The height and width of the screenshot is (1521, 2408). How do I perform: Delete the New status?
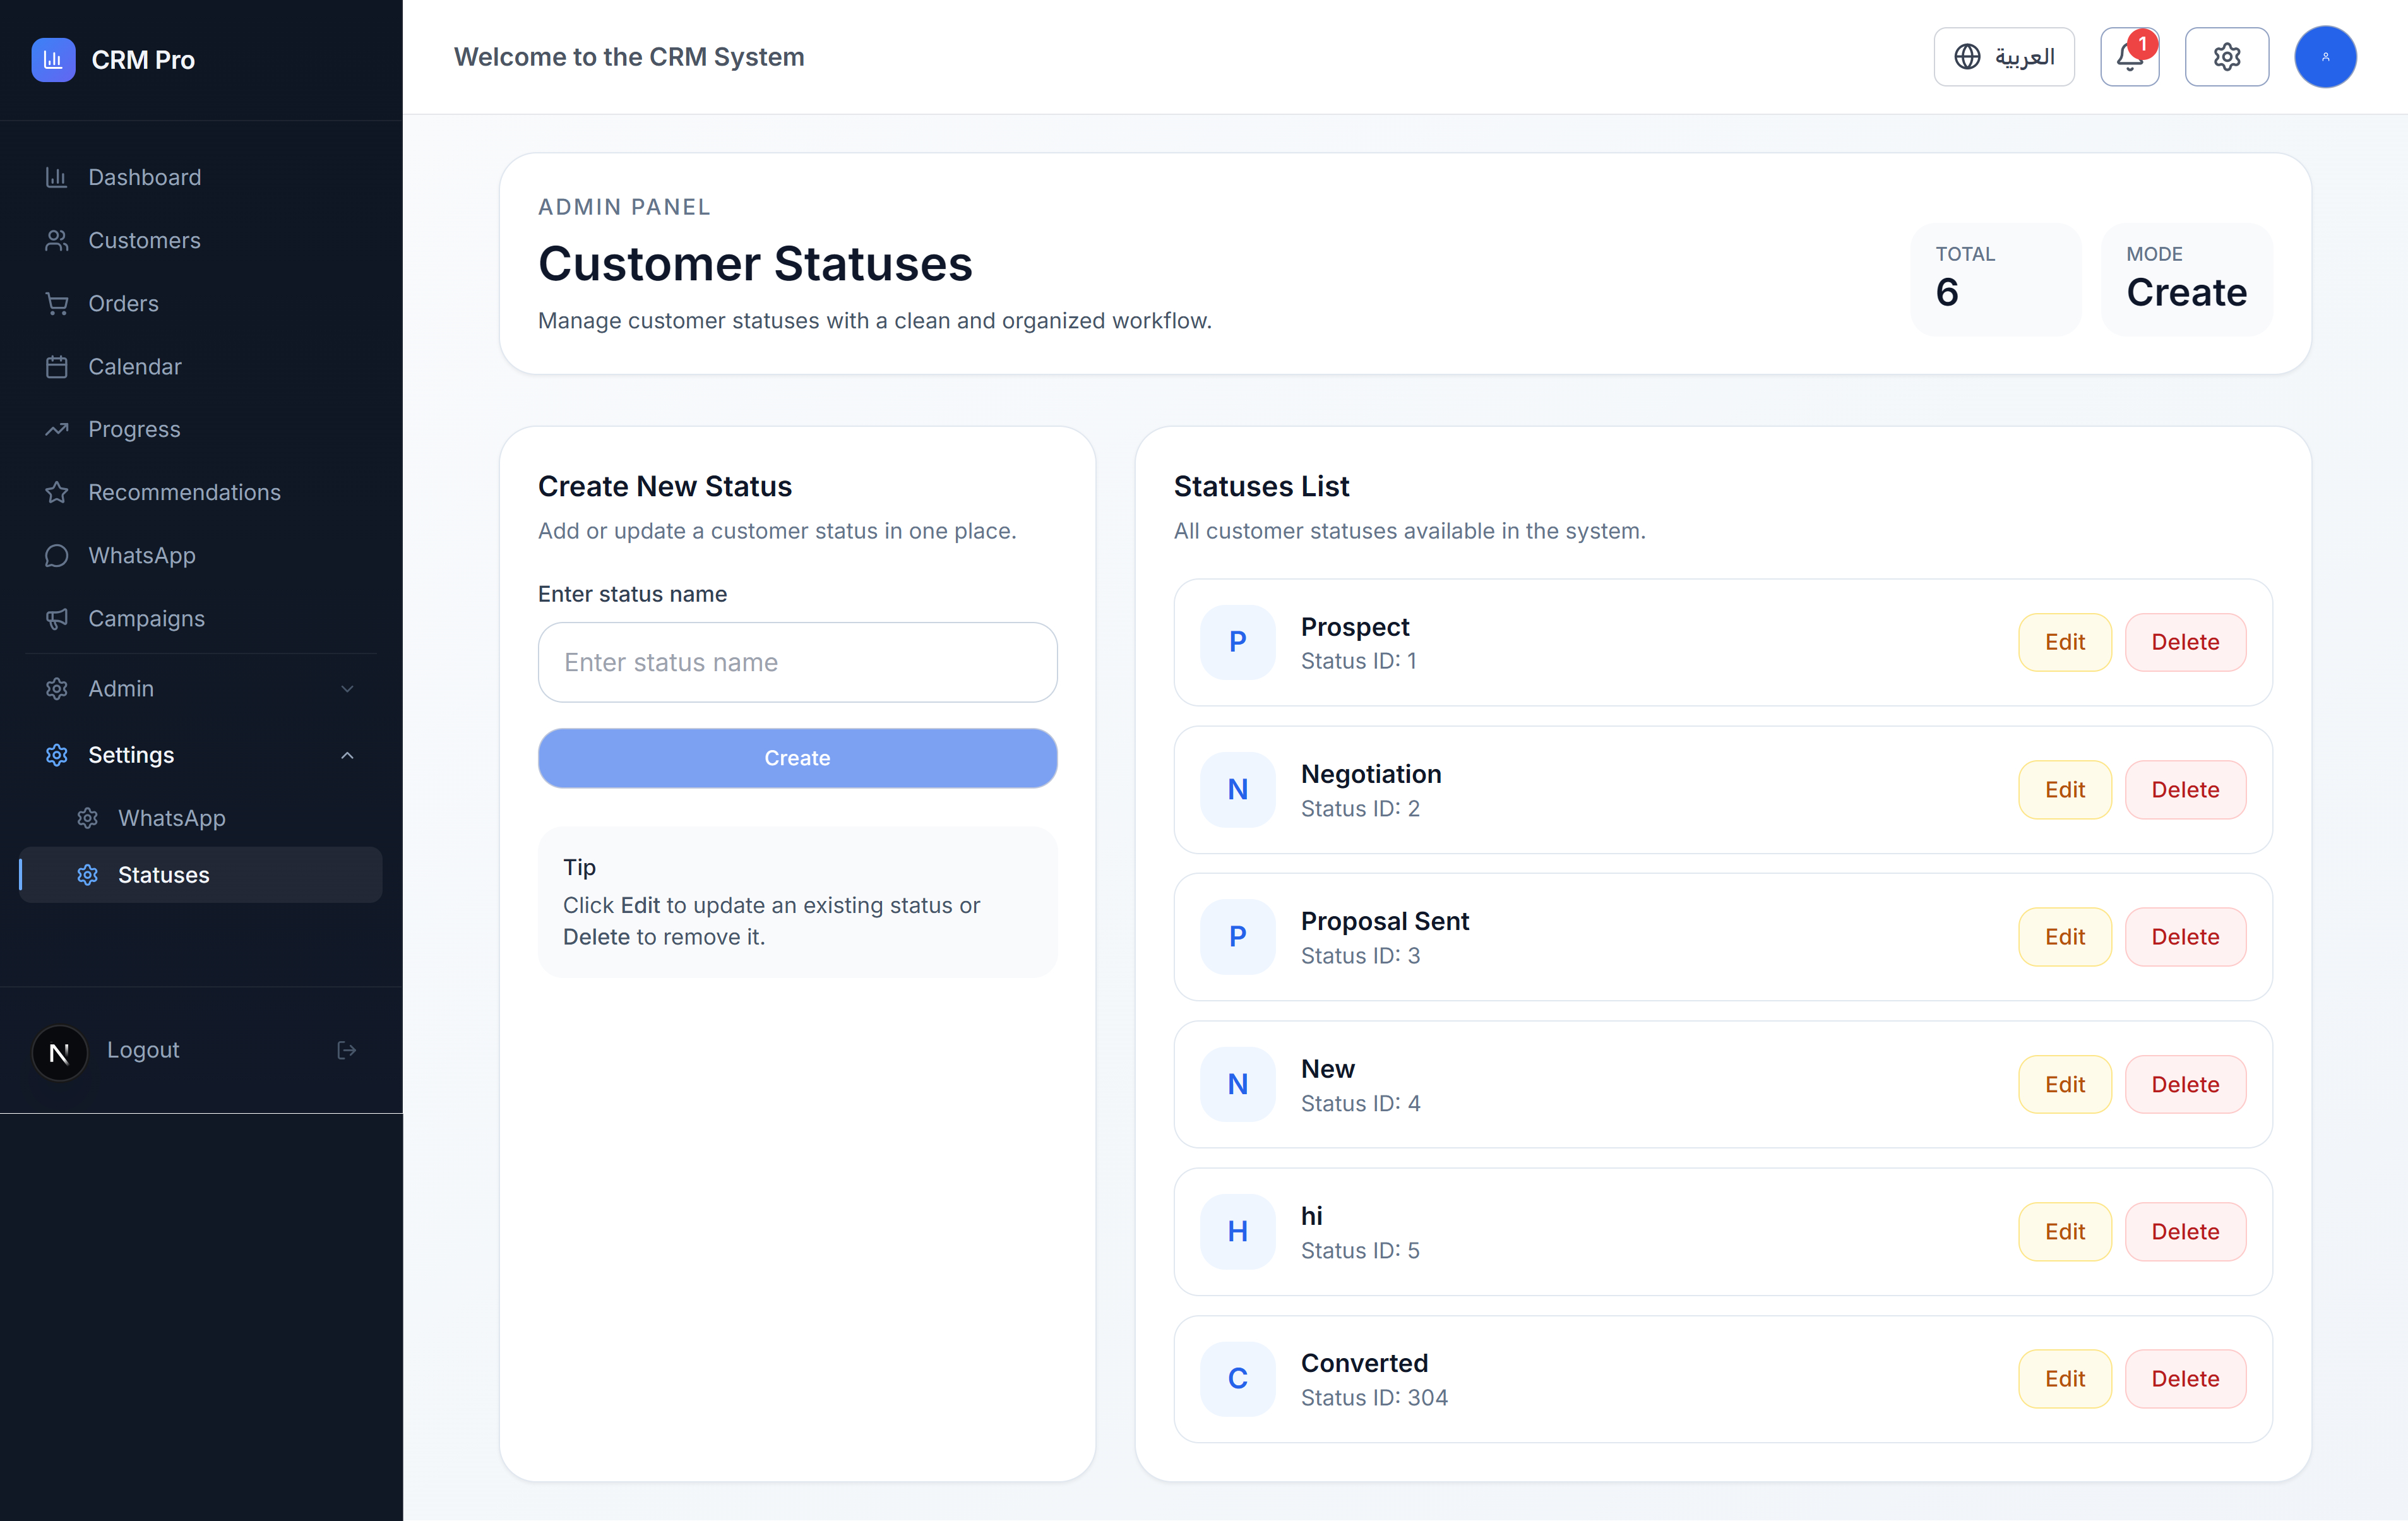tap(2185, 1084)
